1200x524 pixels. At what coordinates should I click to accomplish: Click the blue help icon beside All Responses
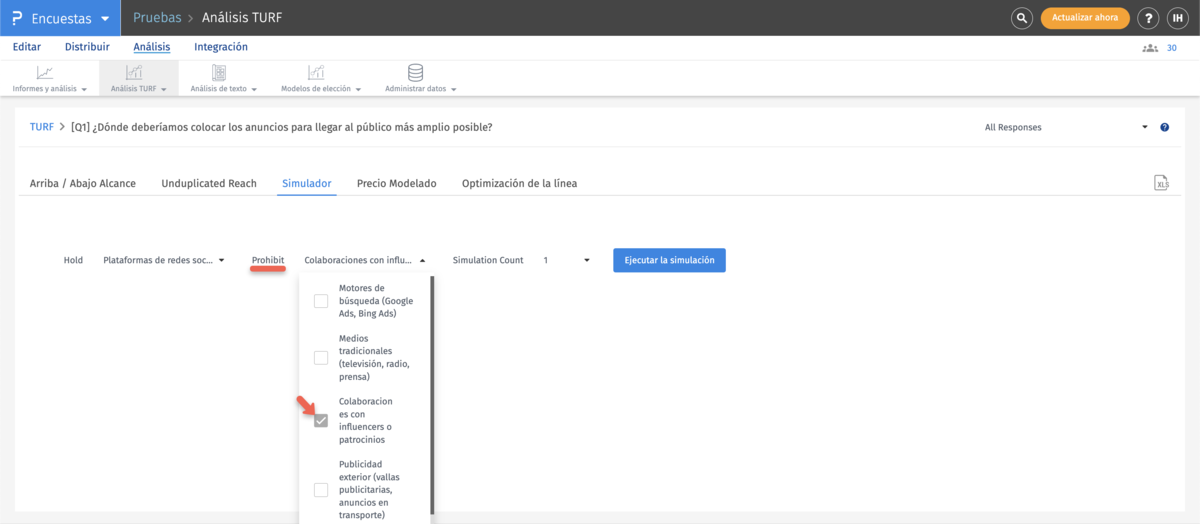1164,128
